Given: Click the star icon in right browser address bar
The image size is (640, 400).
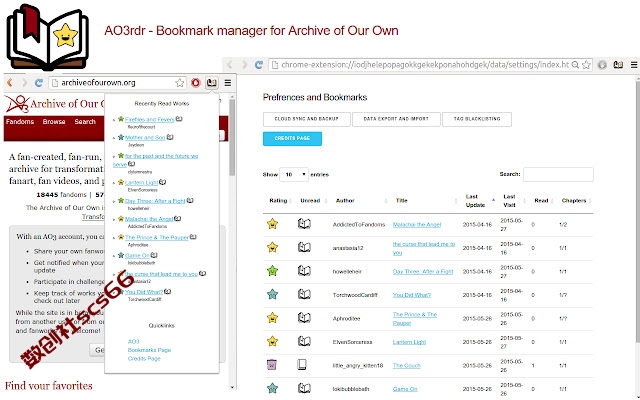Looking at the screenshot, I should [x=586, y=64].
